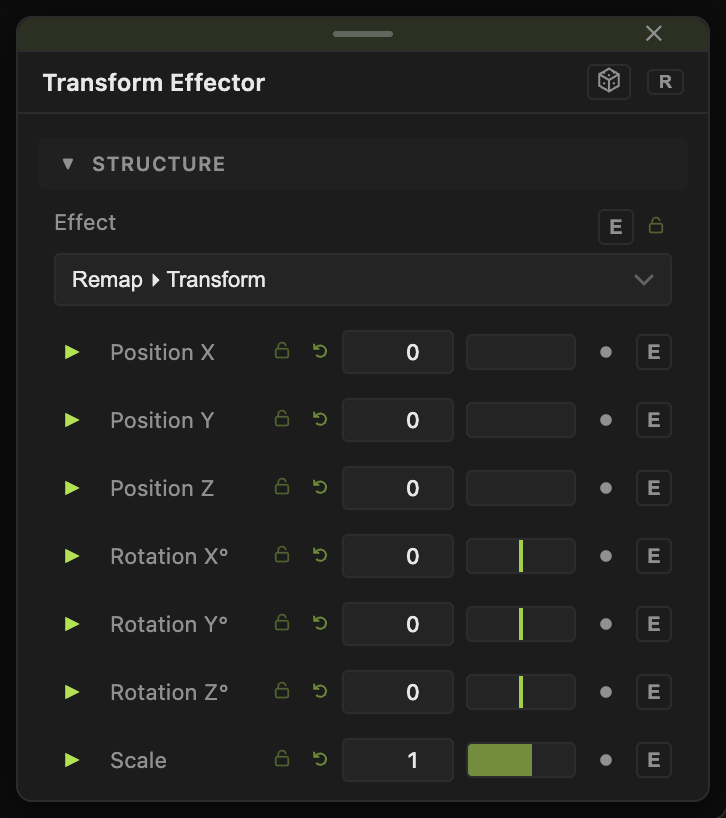This screenshot has height=818, width=726.
Task: Expand the Position X parameter triangle
Action: (71, 352)
